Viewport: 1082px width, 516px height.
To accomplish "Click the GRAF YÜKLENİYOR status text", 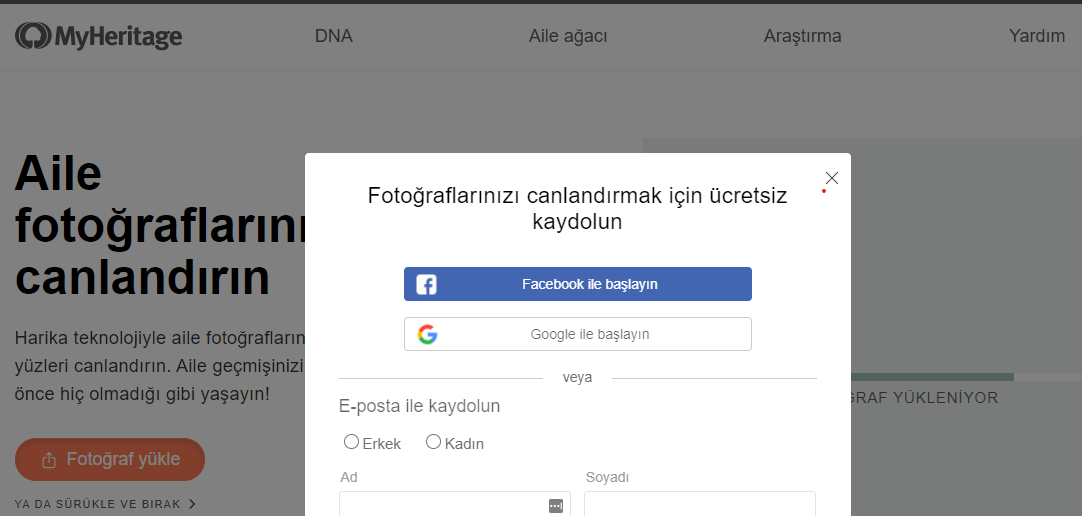I will coord(925,398).
